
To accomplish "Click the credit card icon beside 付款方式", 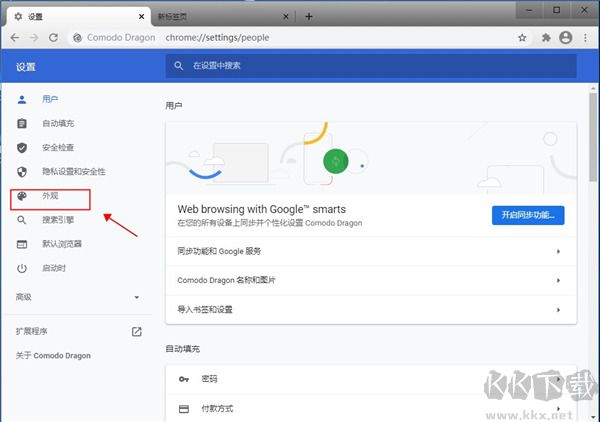I will click(x=184, y=409).
